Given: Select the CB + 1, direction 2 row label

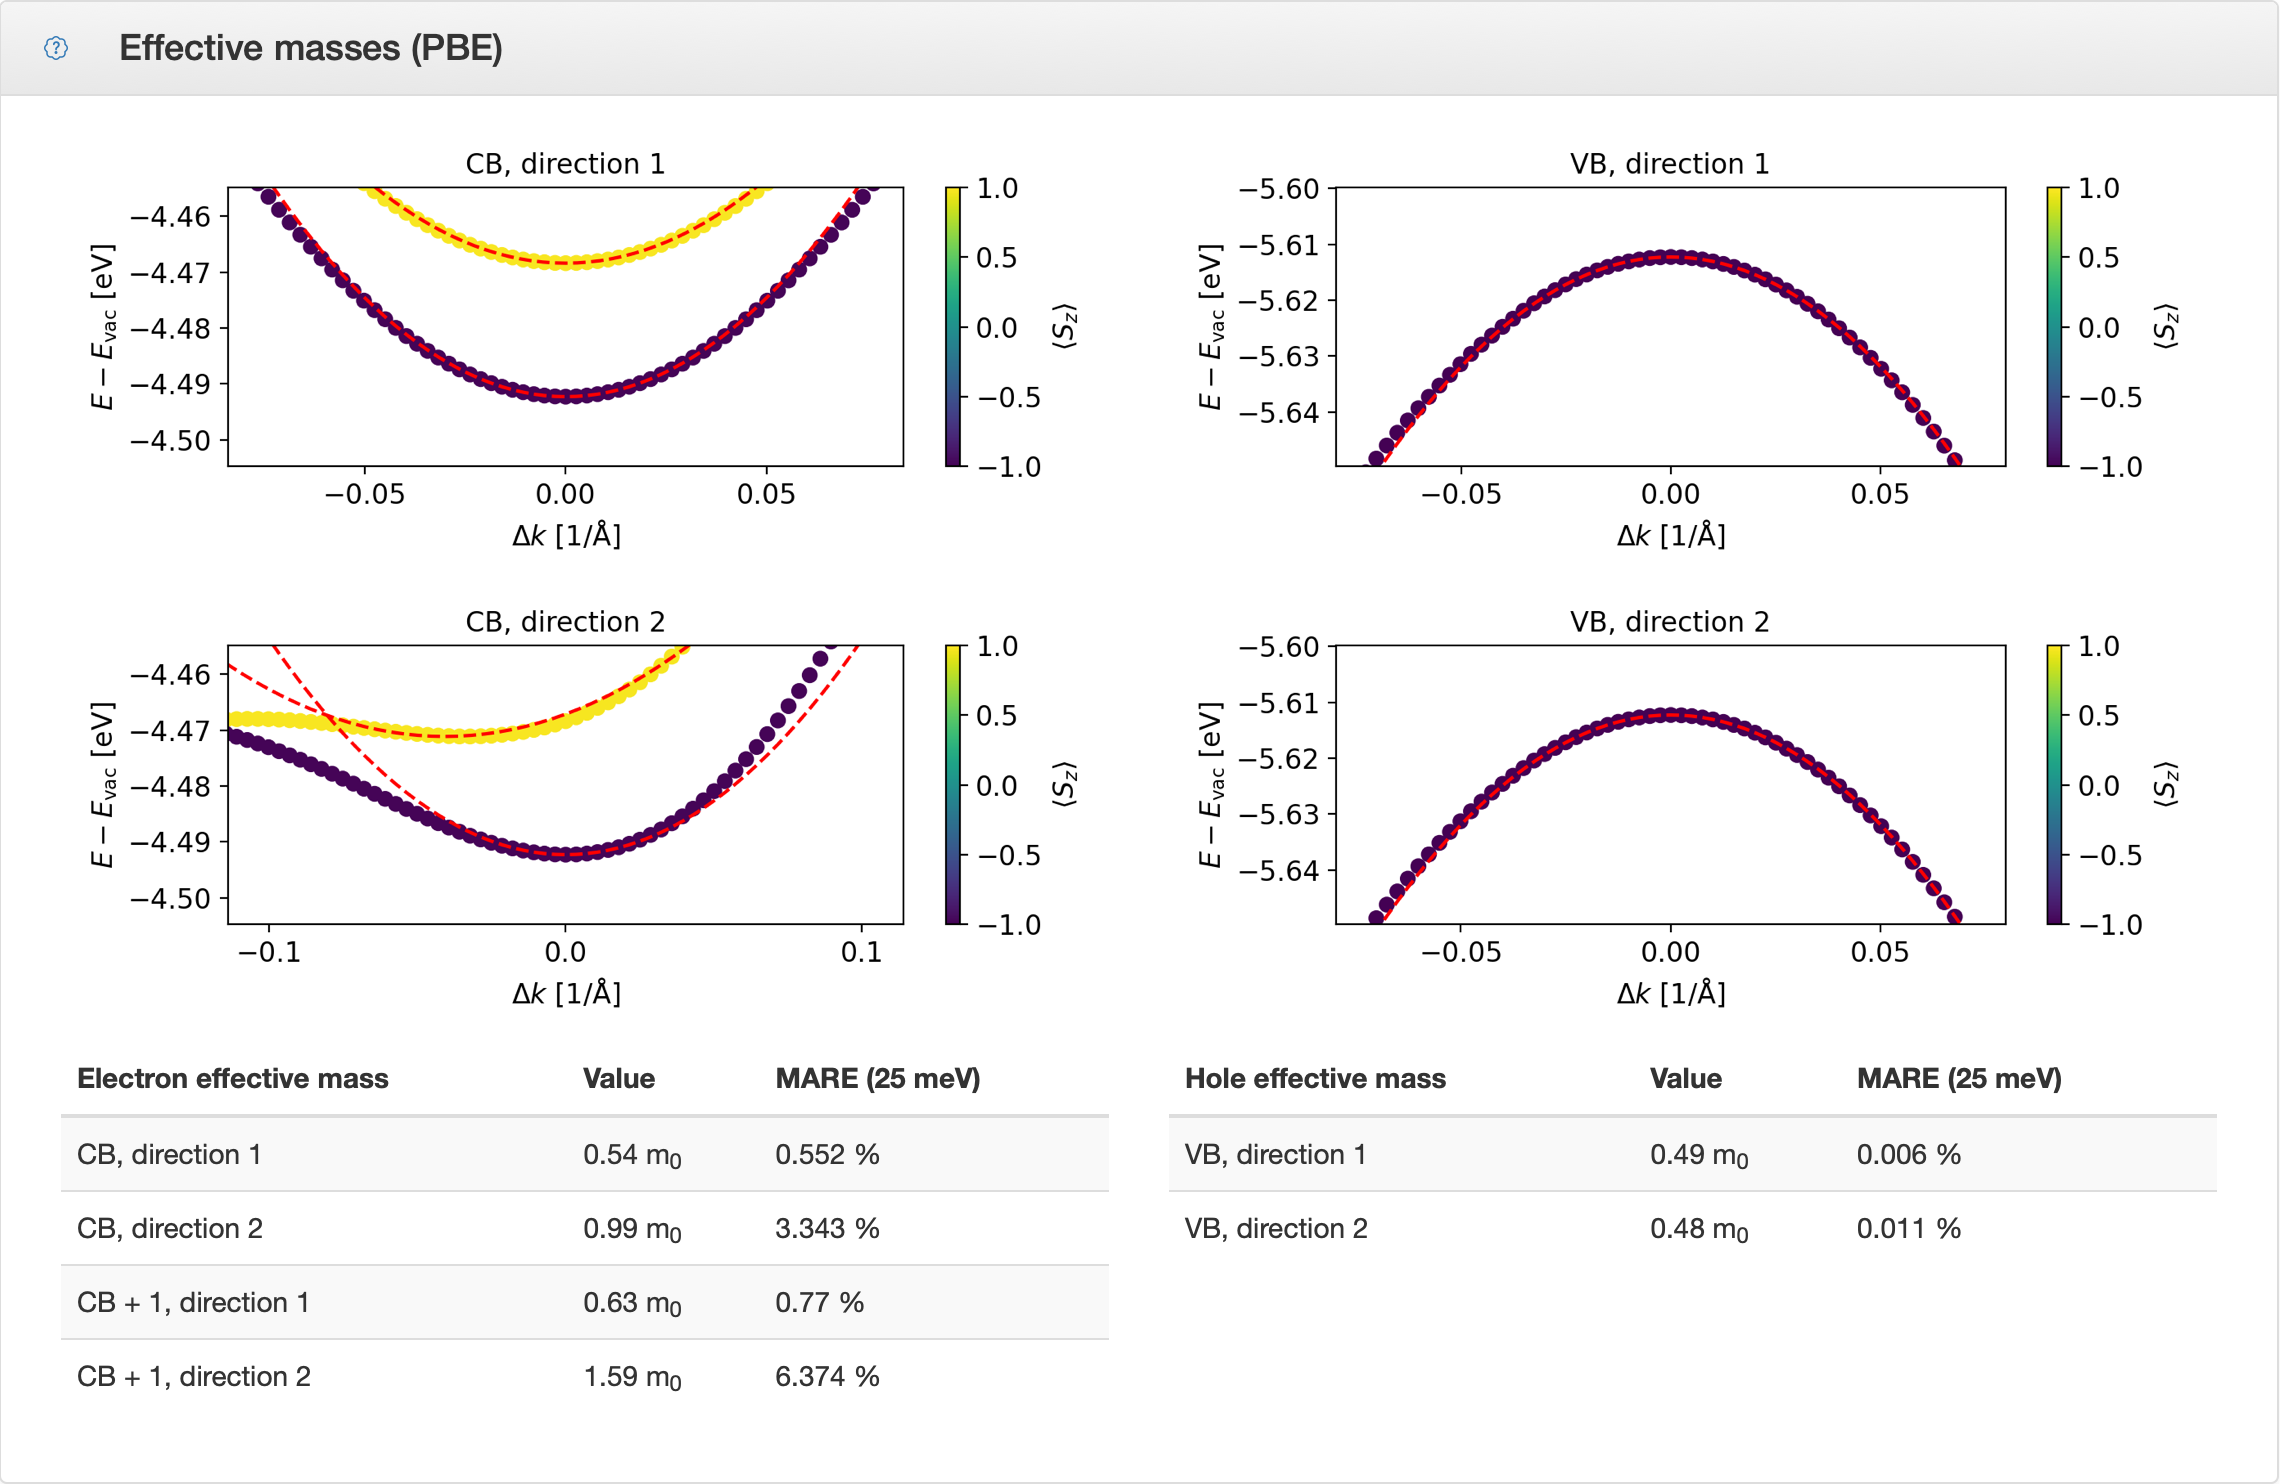Looking at the screenshot, I should [194, 1376].
